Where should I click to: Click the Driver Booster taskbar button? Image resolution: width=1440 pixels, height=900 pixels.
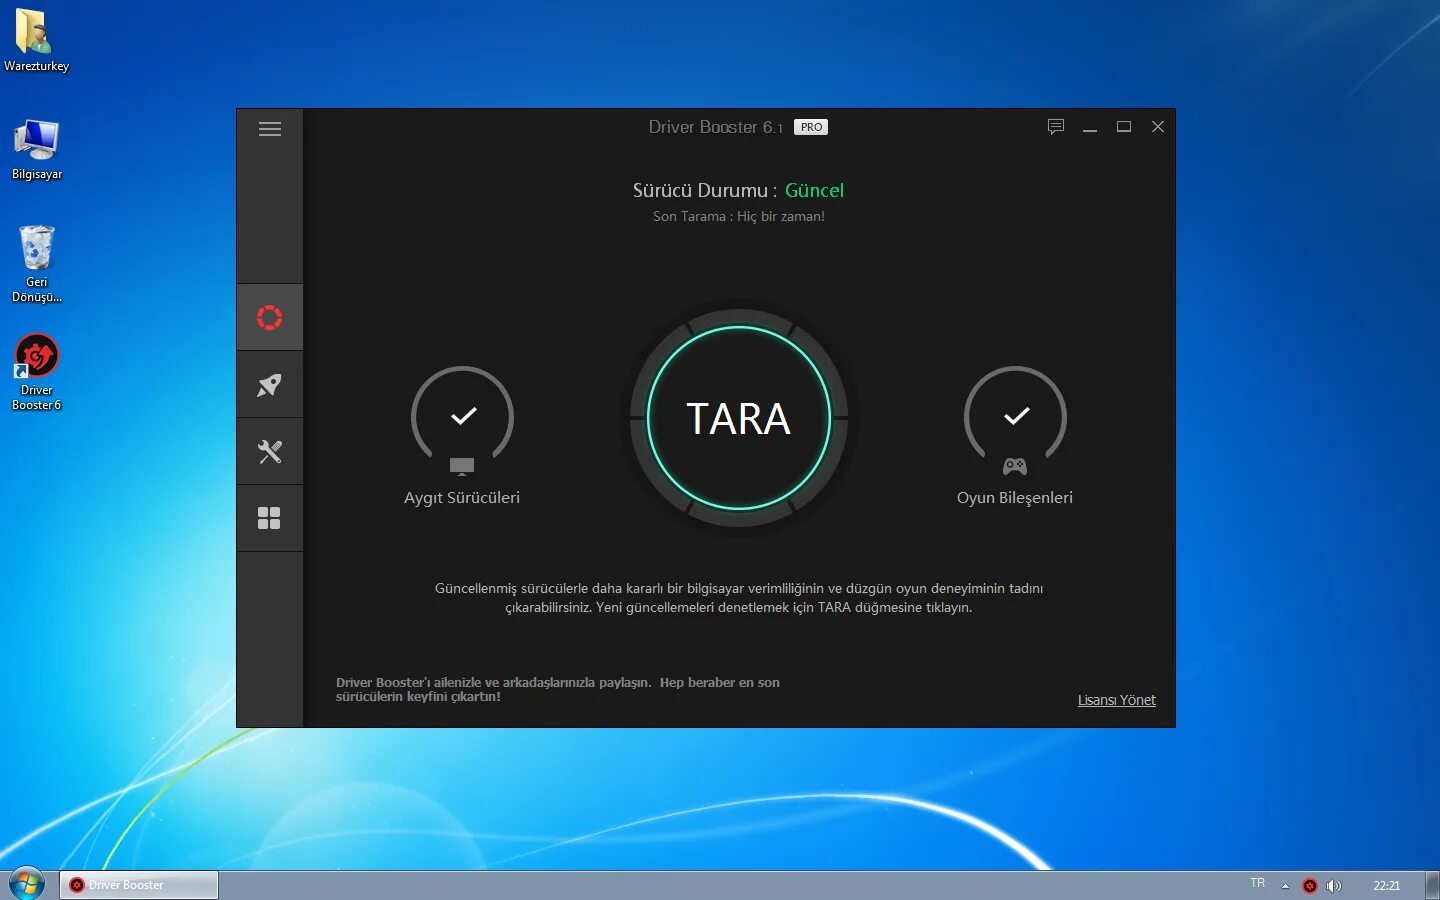[138, 885]
